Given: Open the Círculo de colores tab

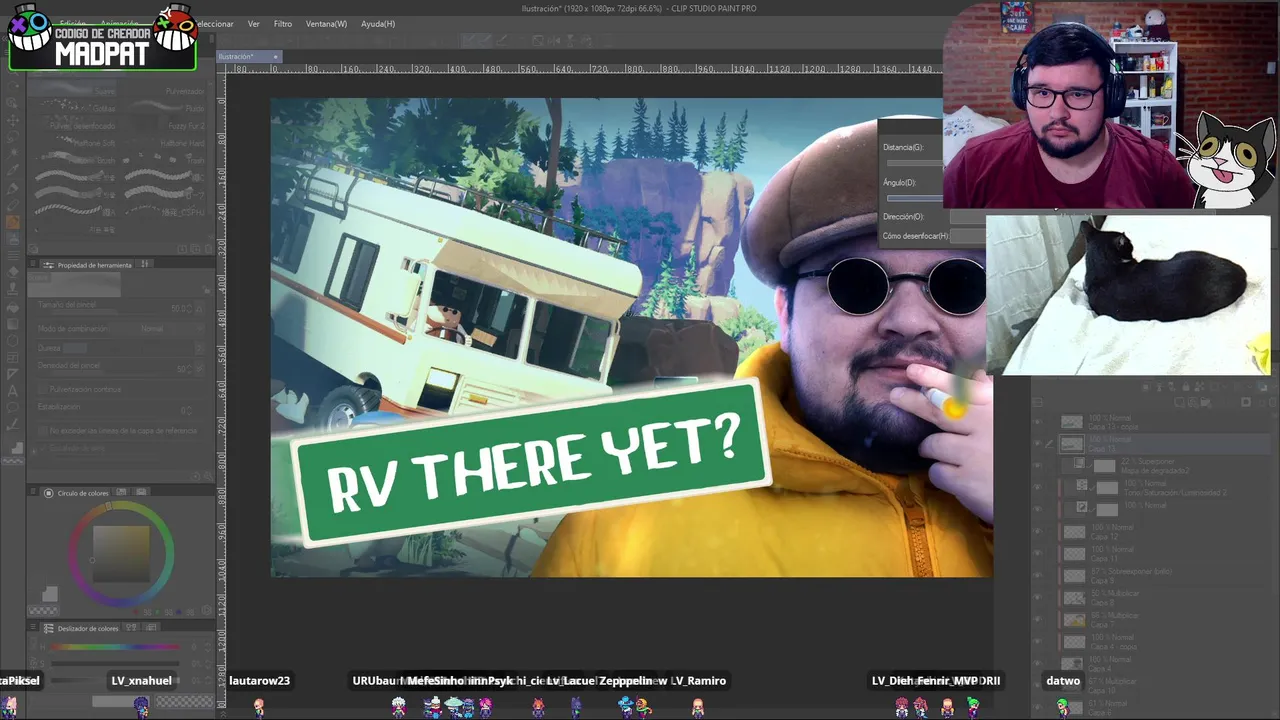Looking at the screenshot, I should pos(82,493).
